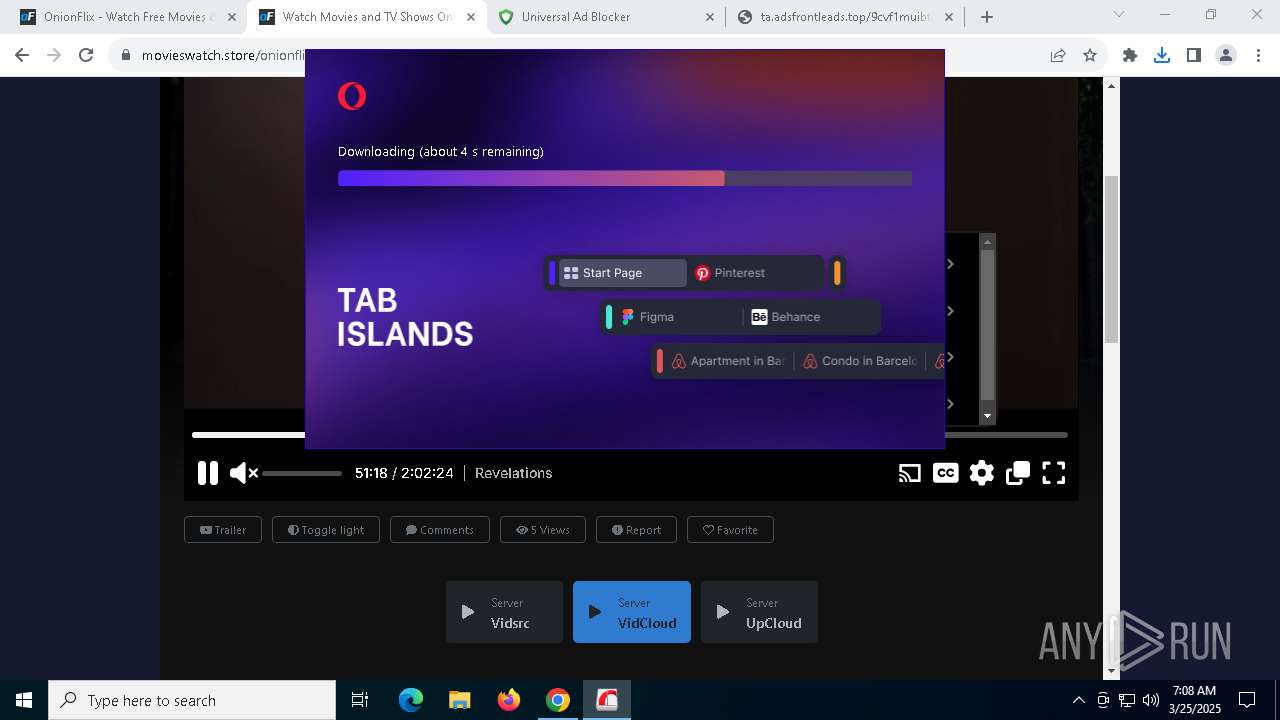Adjust the video volume slider
This screenshot has width=1280, height=720.
302,473
